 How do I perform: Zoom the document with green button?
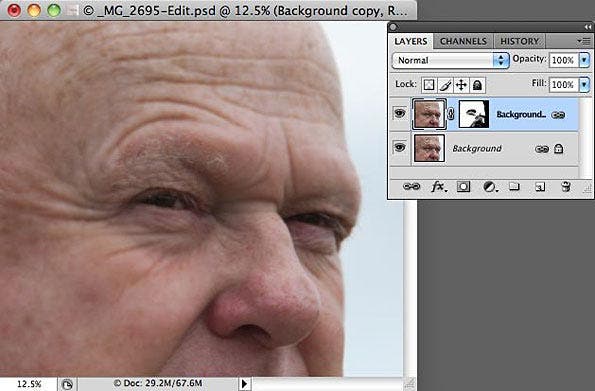pos(54,10)
